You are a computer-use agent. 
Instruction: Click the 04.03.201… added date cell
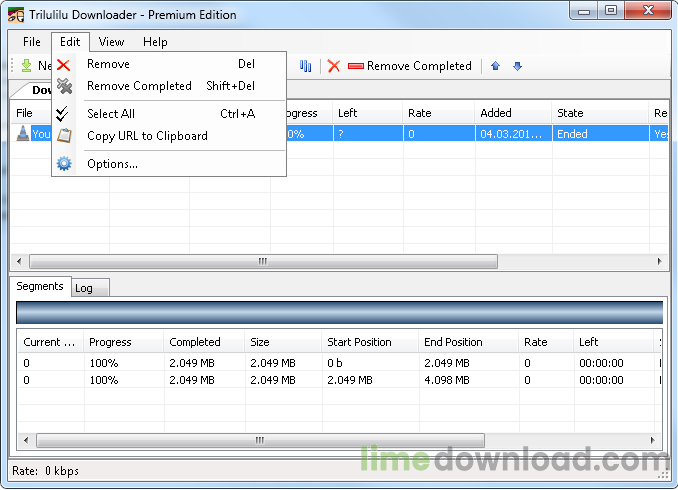513,134
